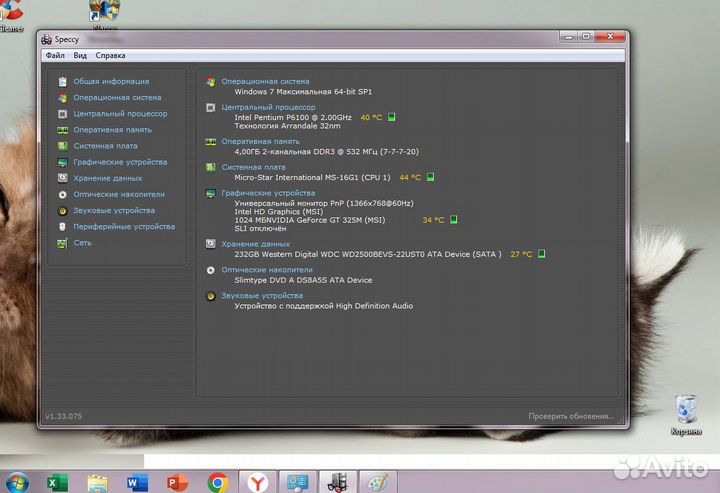Open the Справка menu
720x493 pixels.
[x=110, y=56]
